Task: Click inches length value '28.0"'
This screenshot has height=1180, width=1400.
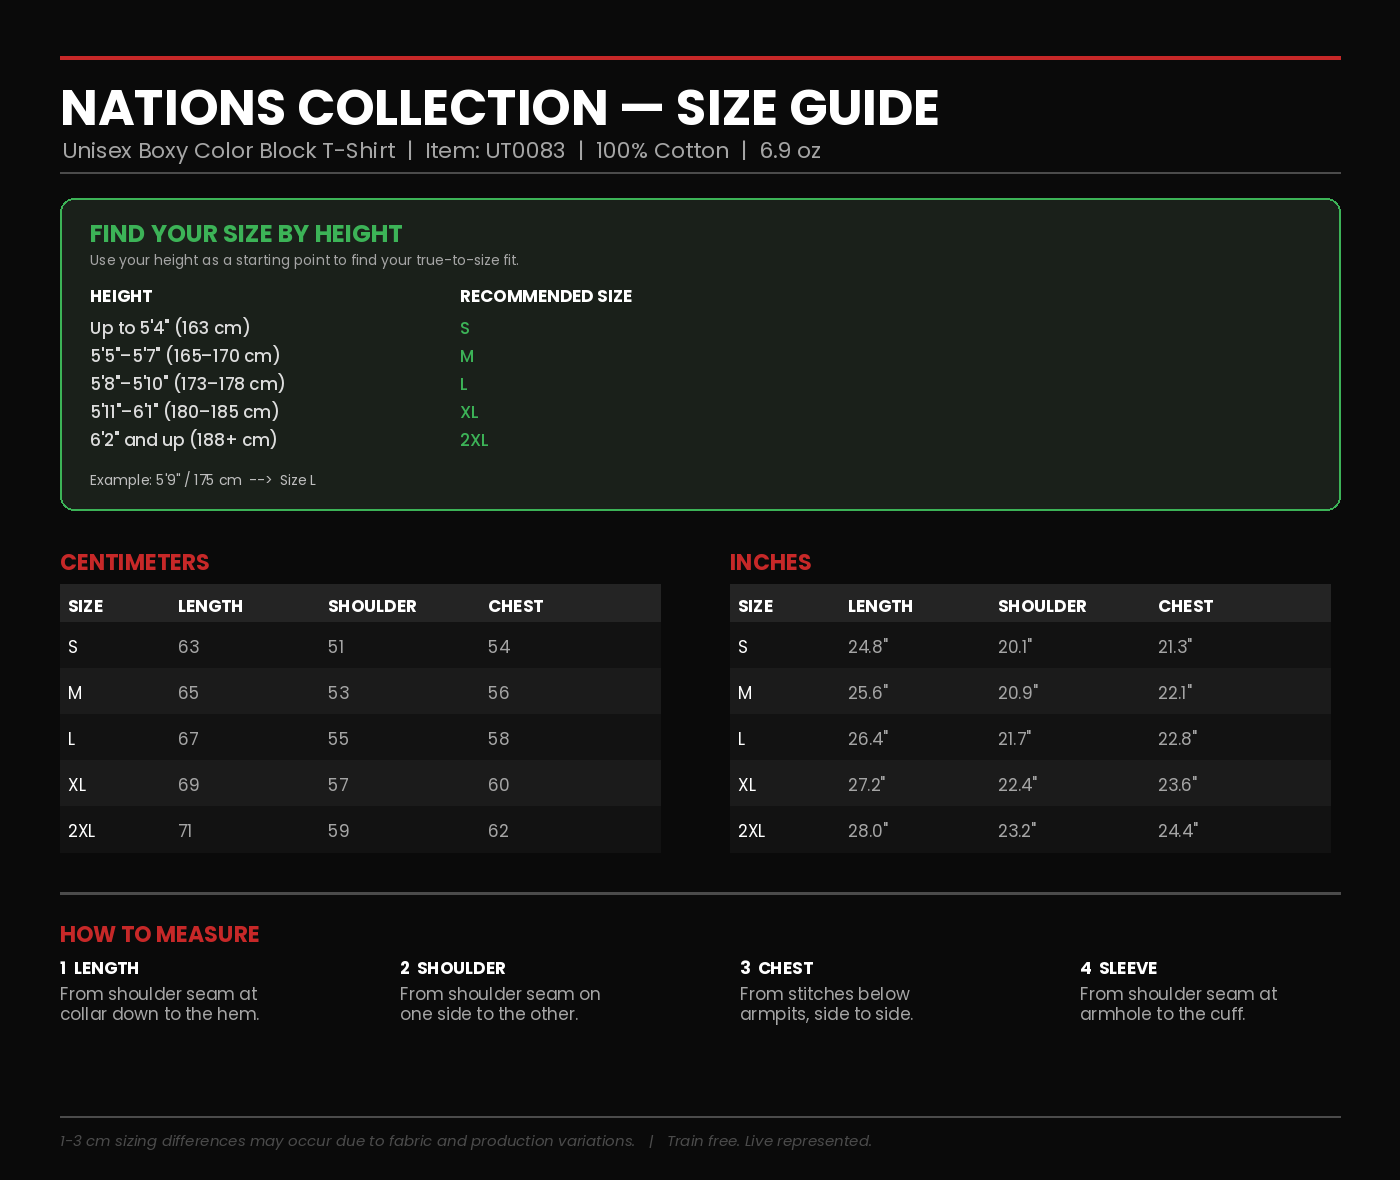Action: 868,831
